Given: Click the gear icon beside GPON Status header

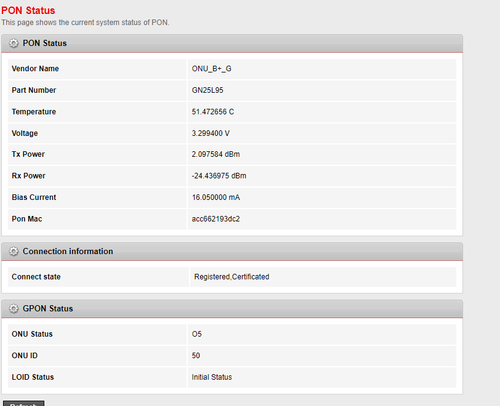Looking at the screenshot, I should (x=14, y=309).
